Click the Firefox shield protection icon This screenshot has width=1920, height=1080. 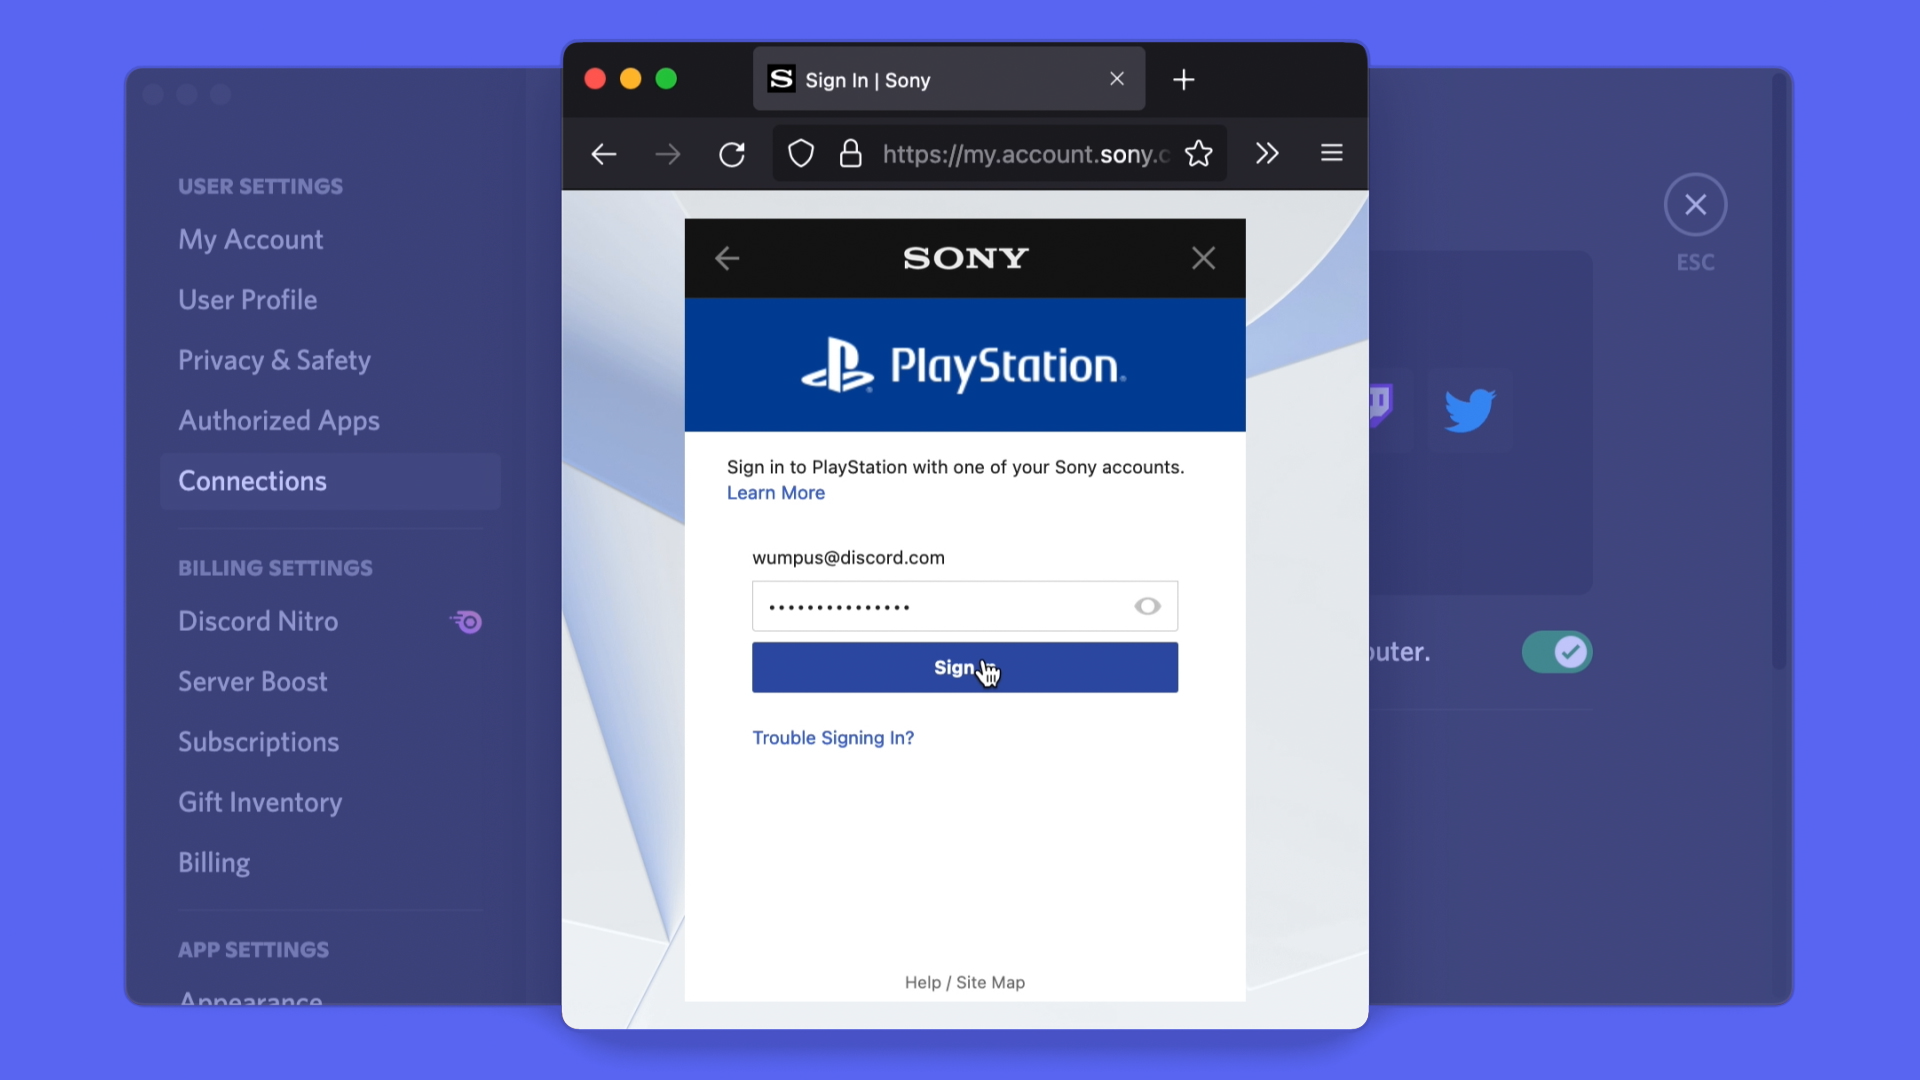click(799, 154)
